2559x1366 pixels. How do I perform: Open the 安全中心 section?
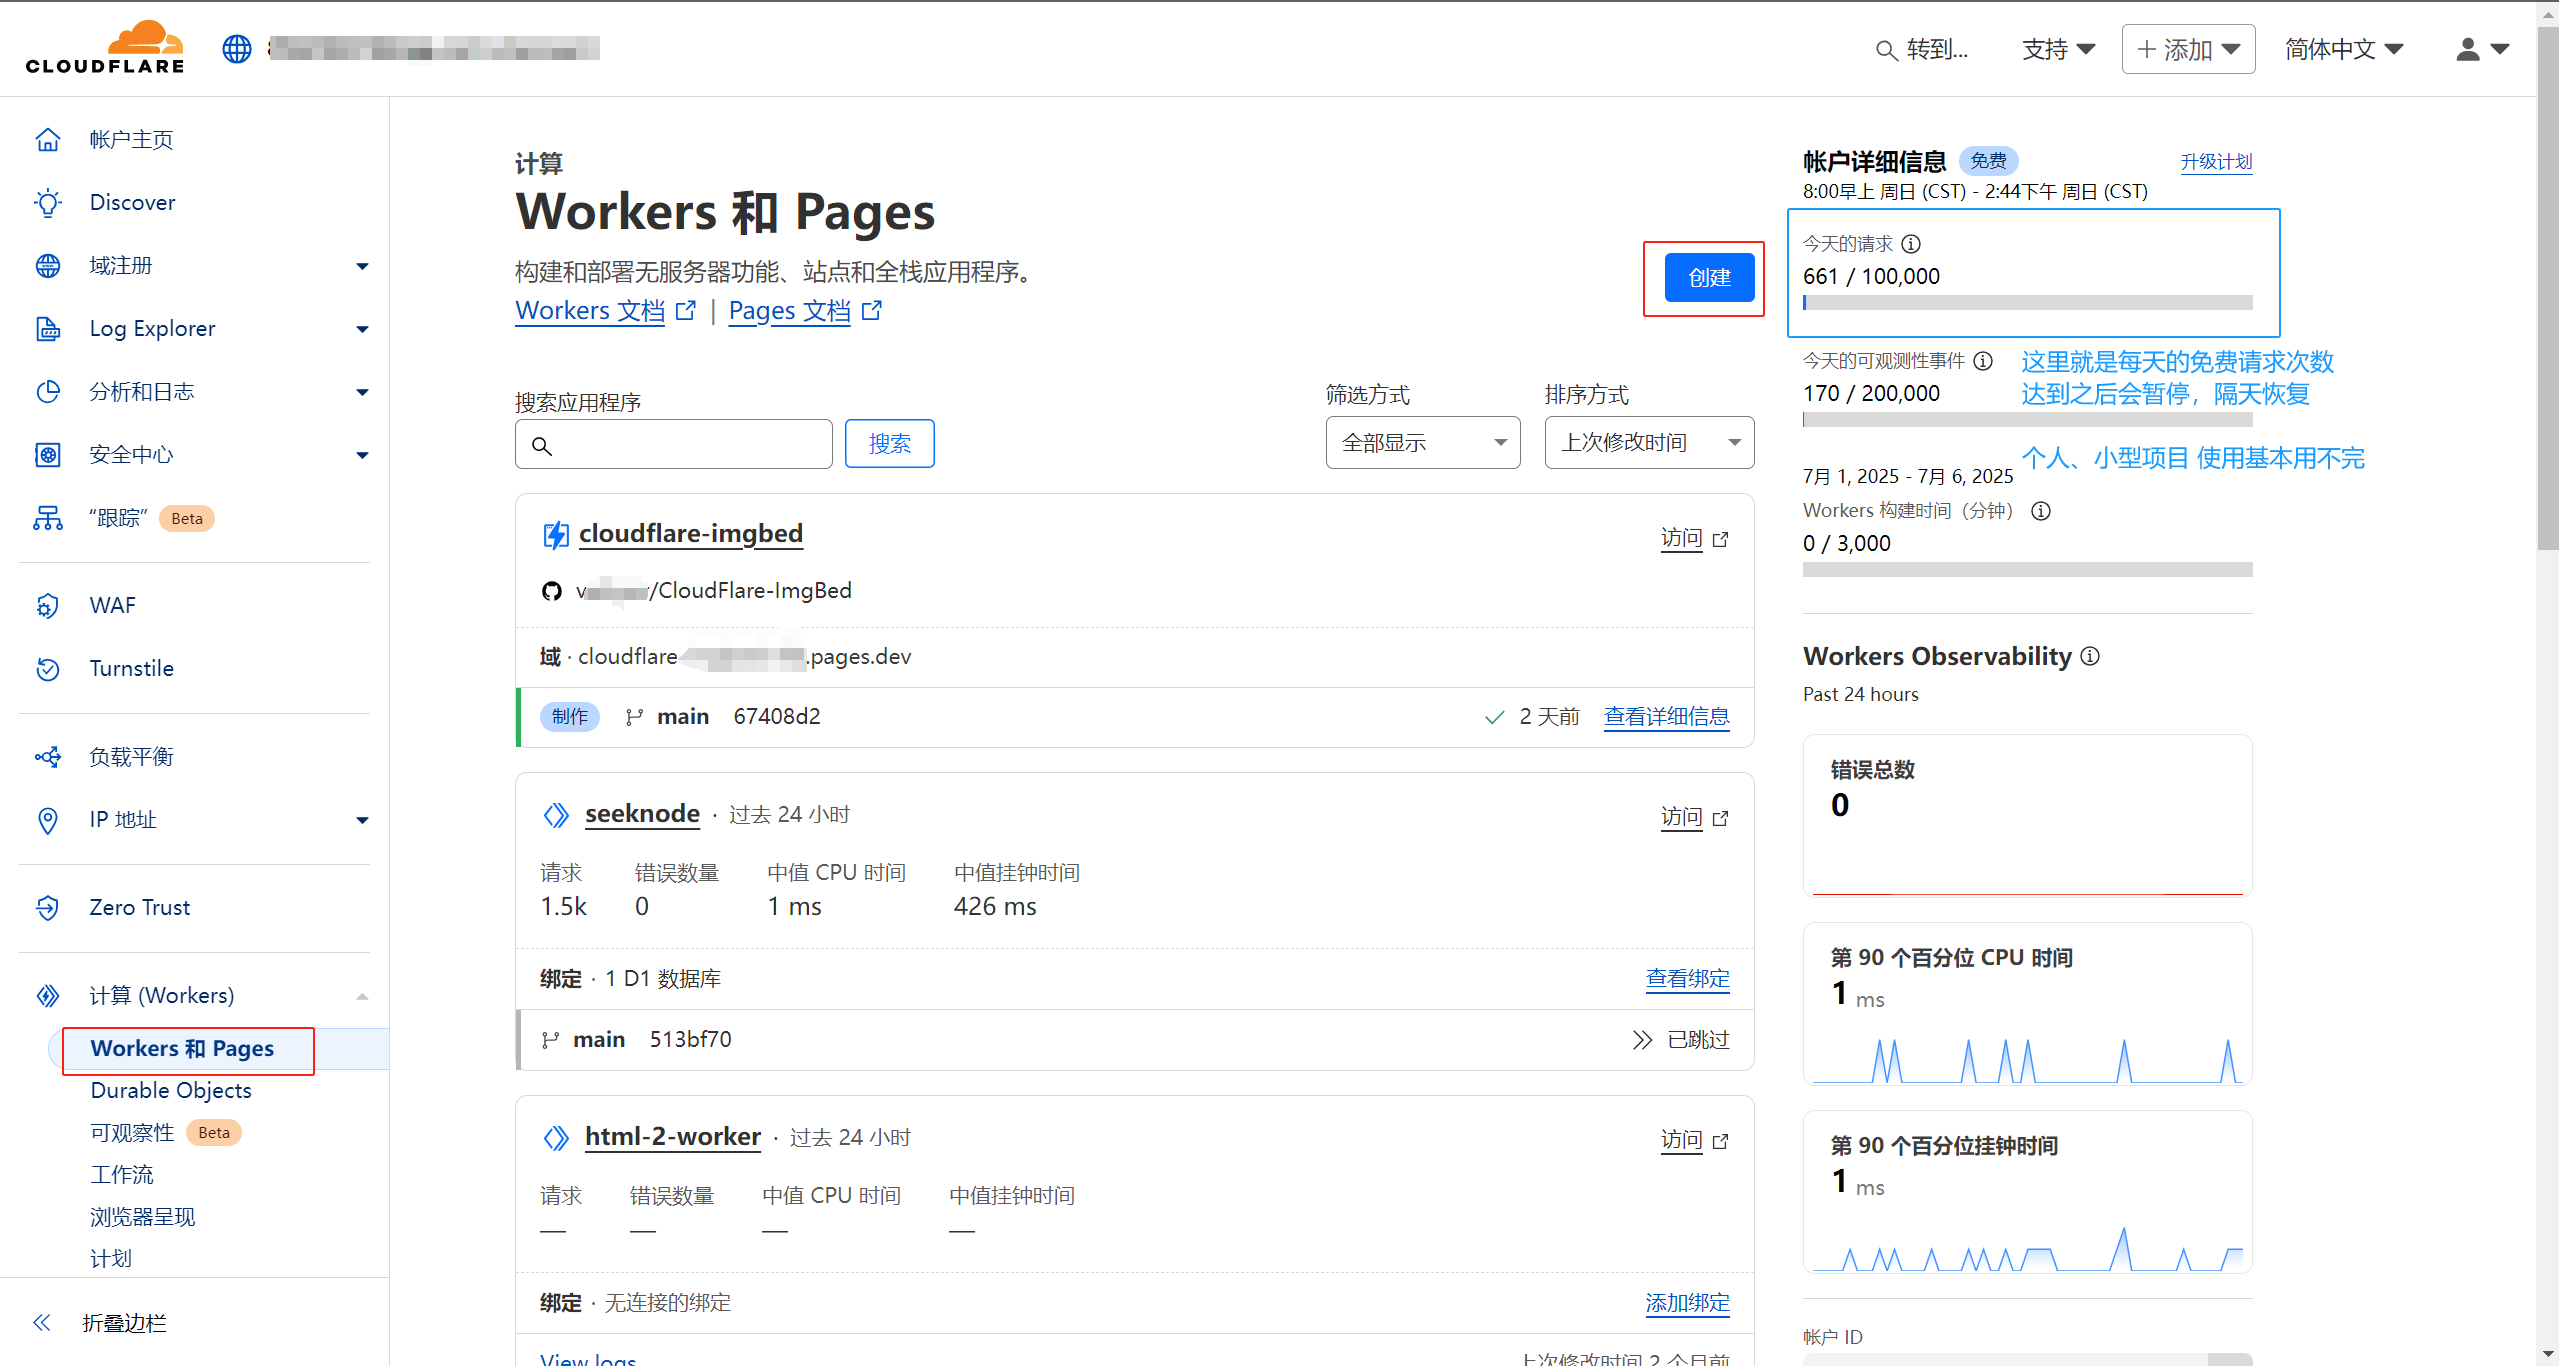130,454
